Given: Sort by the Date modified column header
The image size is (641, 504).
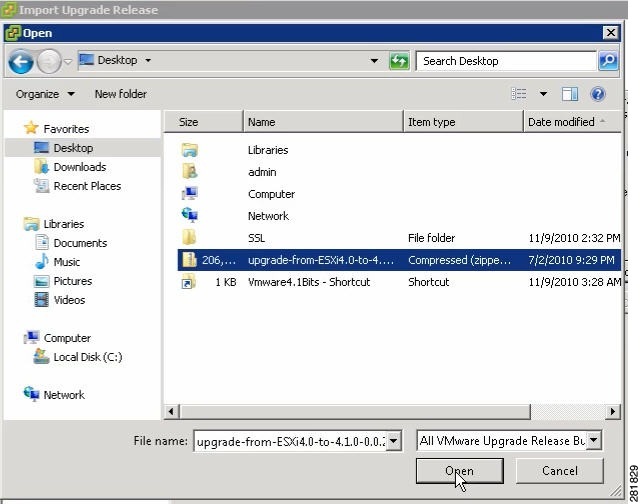Looking at the screenshot, I should coord(572,122).
